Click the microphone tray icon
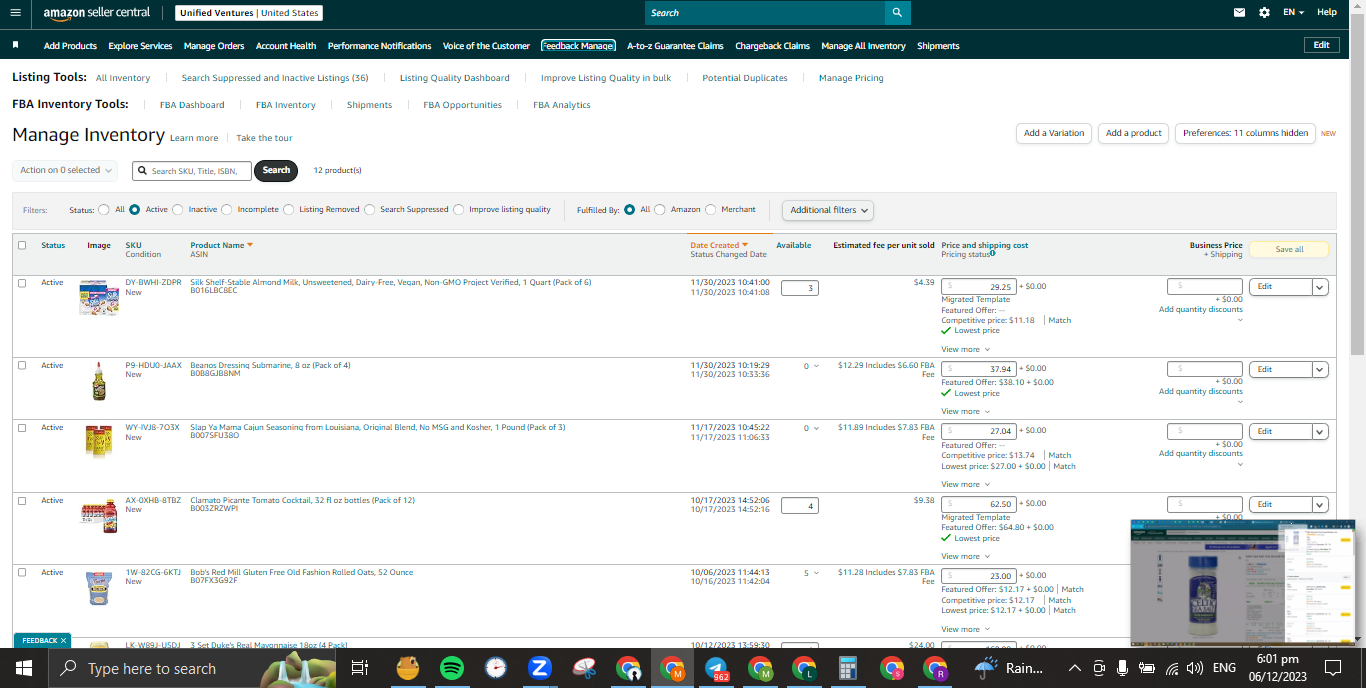Screen dimensions: 1366x688 tap(1123, 668)
